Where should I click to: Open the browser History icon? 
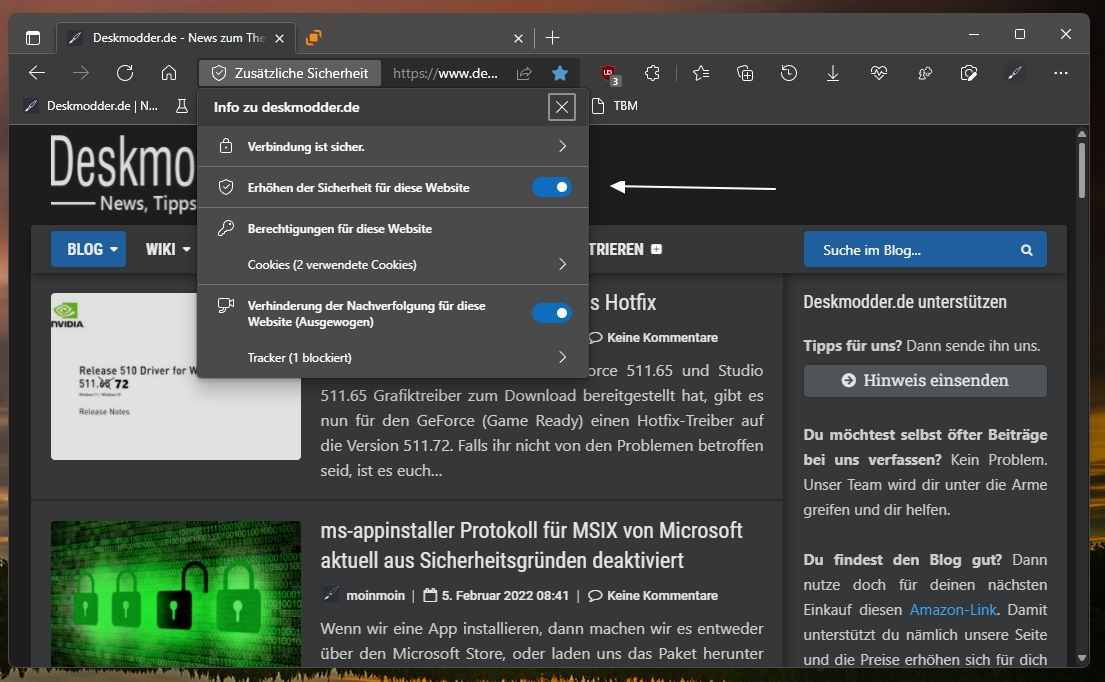click(789, 73)
